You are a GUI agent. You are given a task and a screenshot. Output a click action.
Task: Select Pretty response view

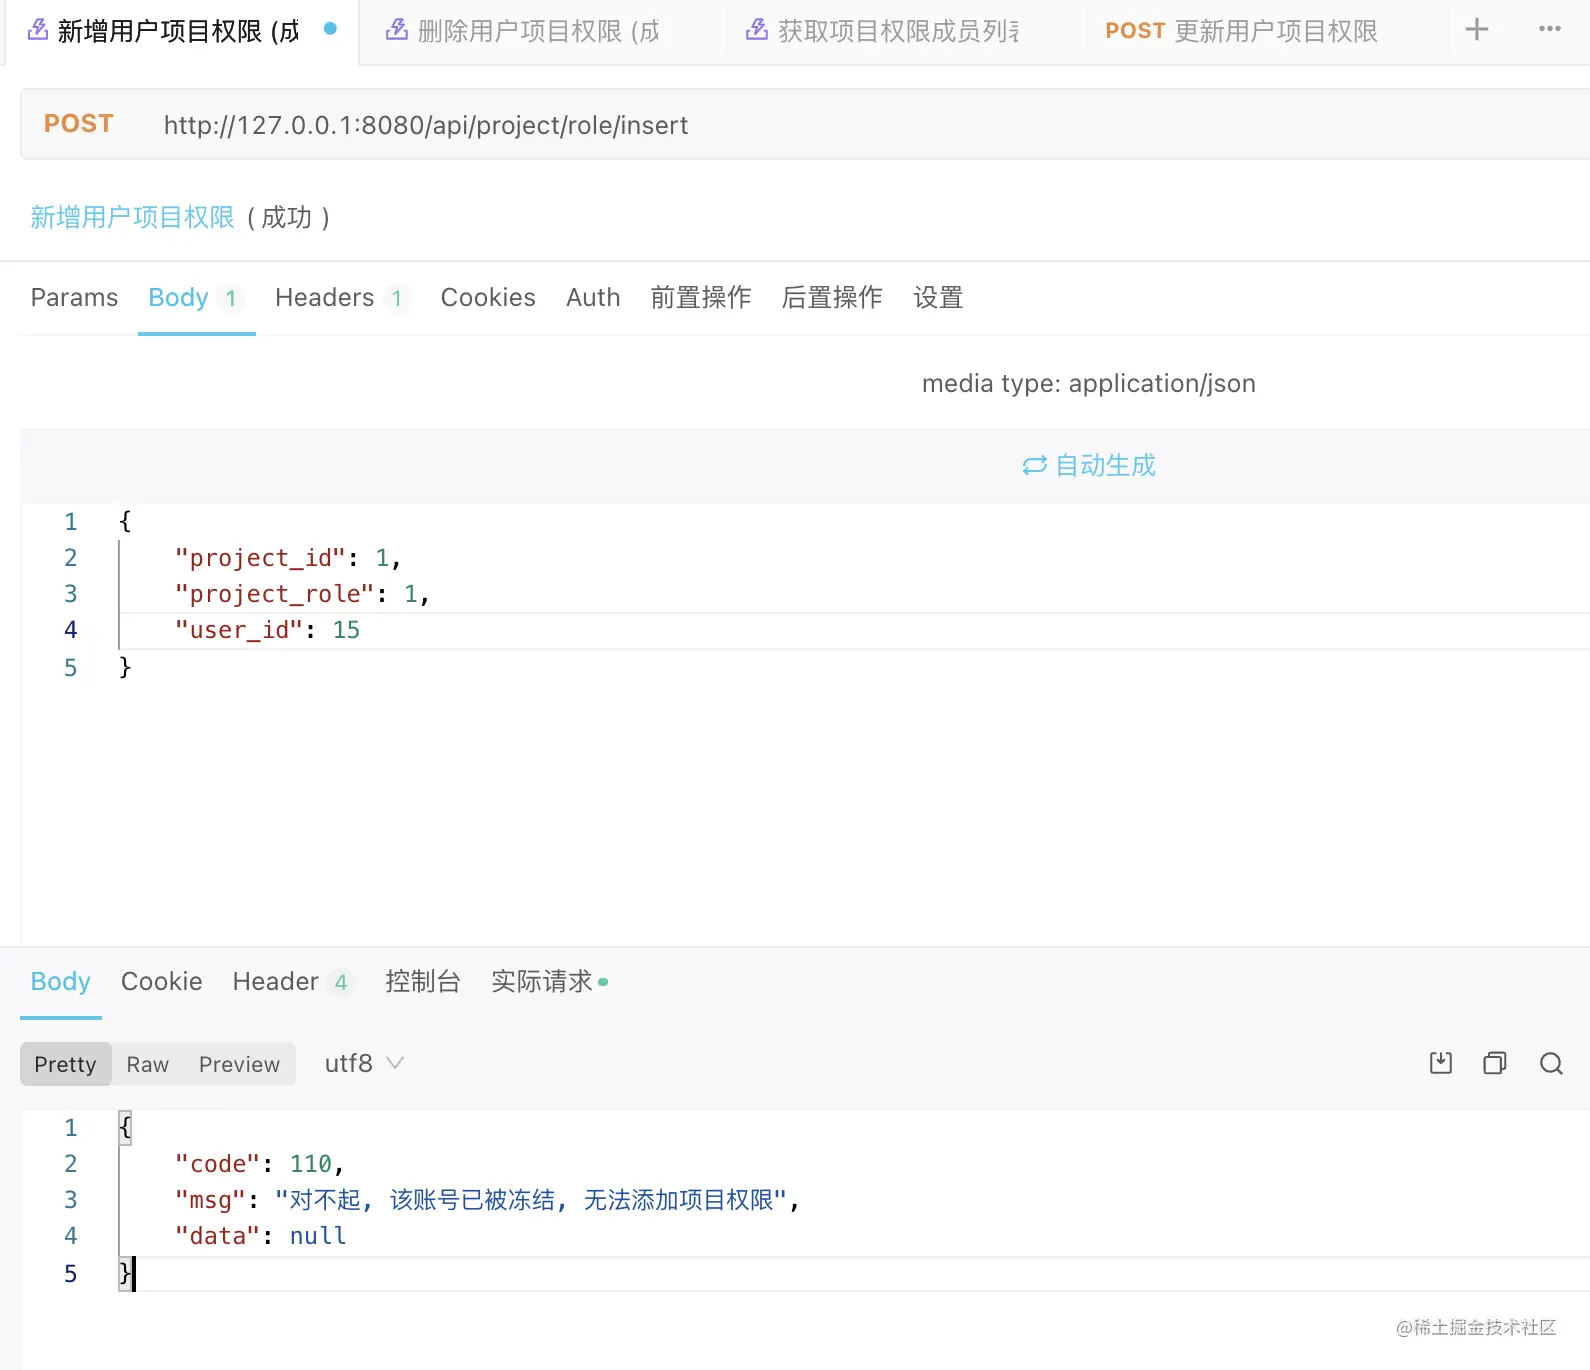[x=65, y=1064]
